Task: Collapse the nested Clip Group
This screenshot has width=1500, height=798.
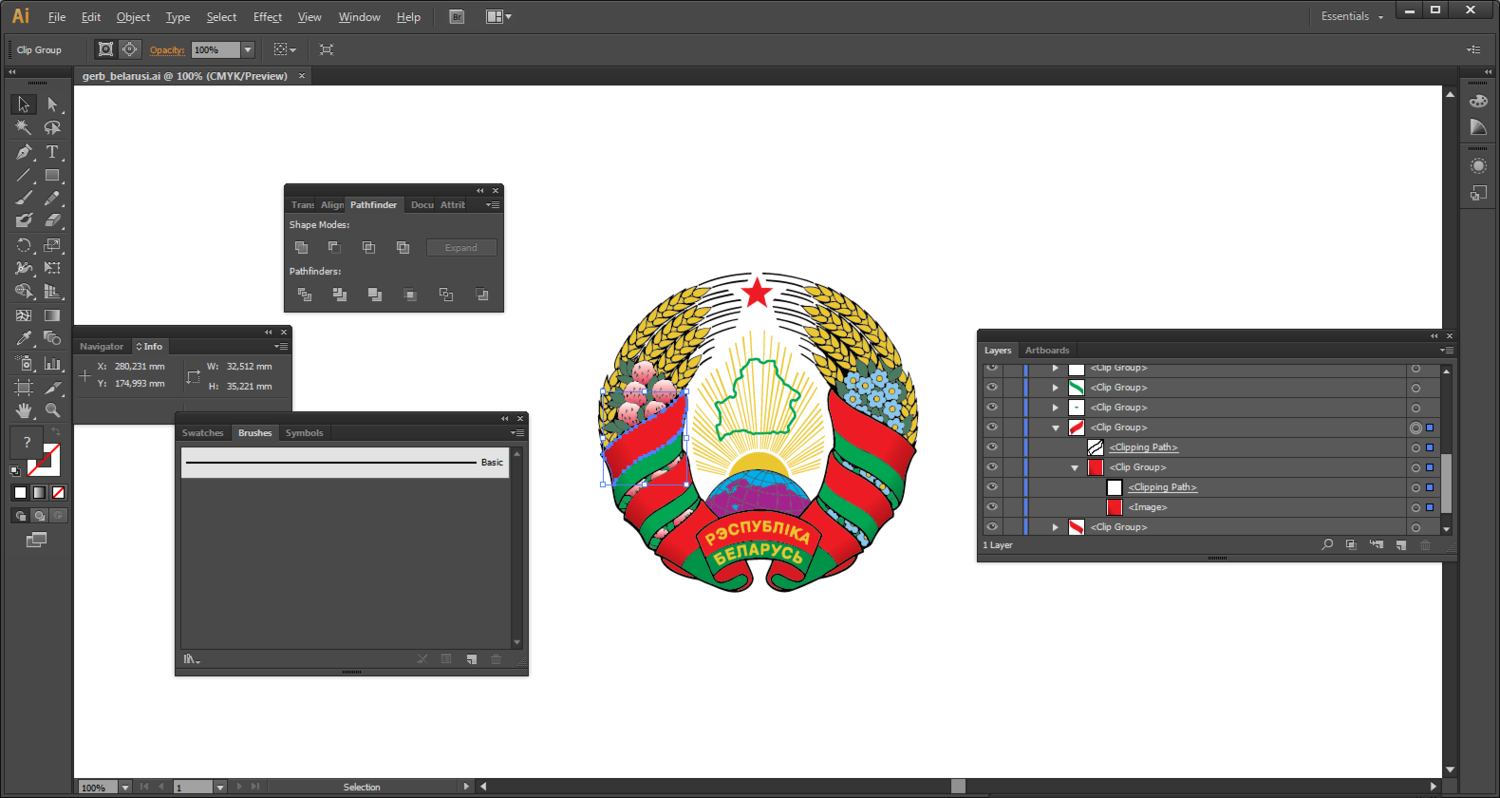Action: (1075, 467)
